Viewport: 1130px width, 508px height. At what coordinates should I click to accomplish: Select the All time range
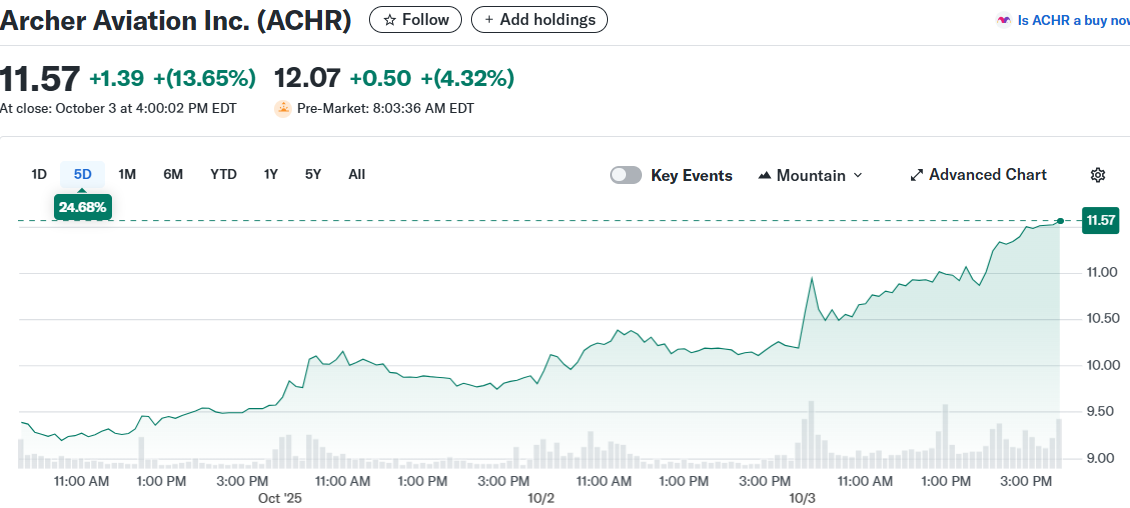[x=357, y=174]
